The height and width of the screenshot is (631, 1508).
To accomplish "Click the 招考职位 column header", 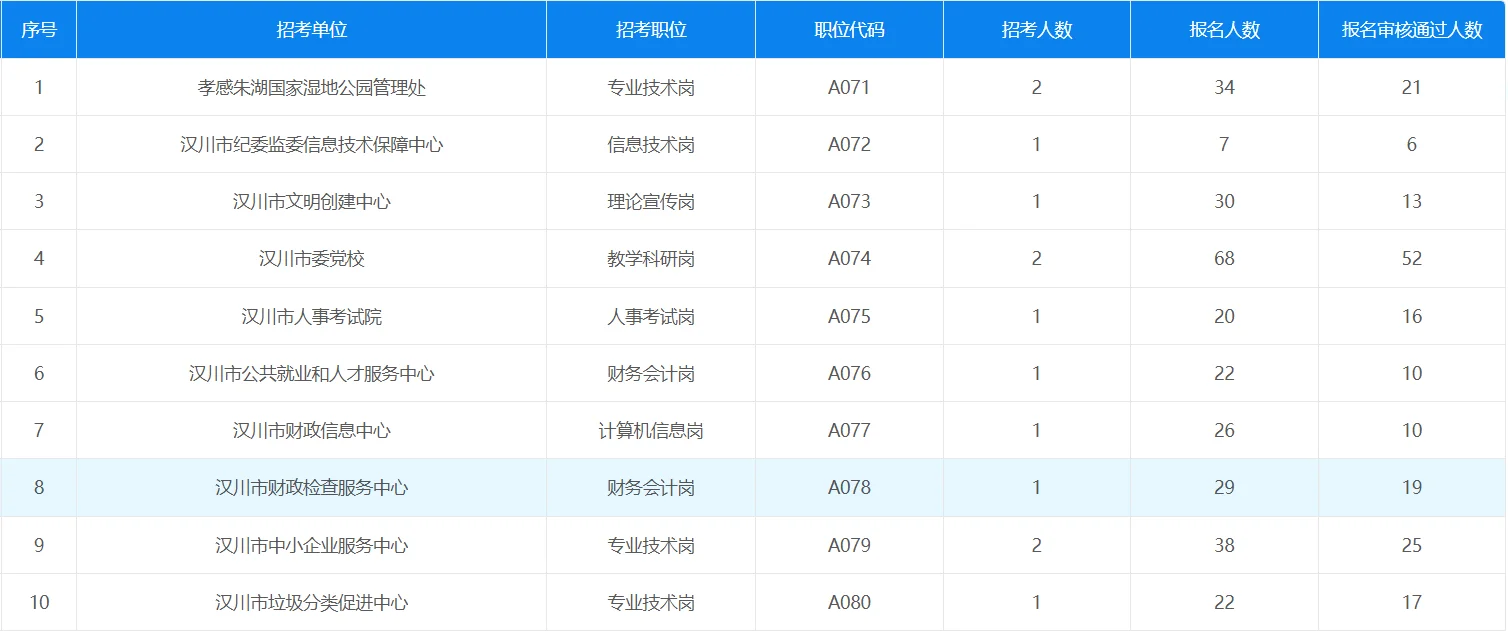I will coord(651,29).
